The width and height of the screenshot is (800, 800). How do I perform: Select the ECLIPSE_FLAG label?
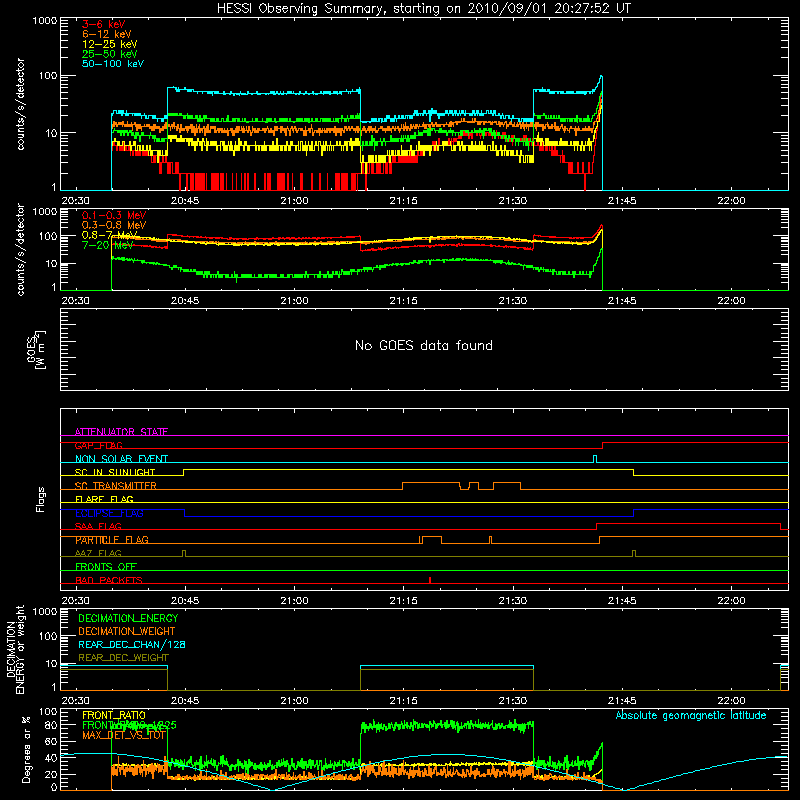(x=109, y=513)
